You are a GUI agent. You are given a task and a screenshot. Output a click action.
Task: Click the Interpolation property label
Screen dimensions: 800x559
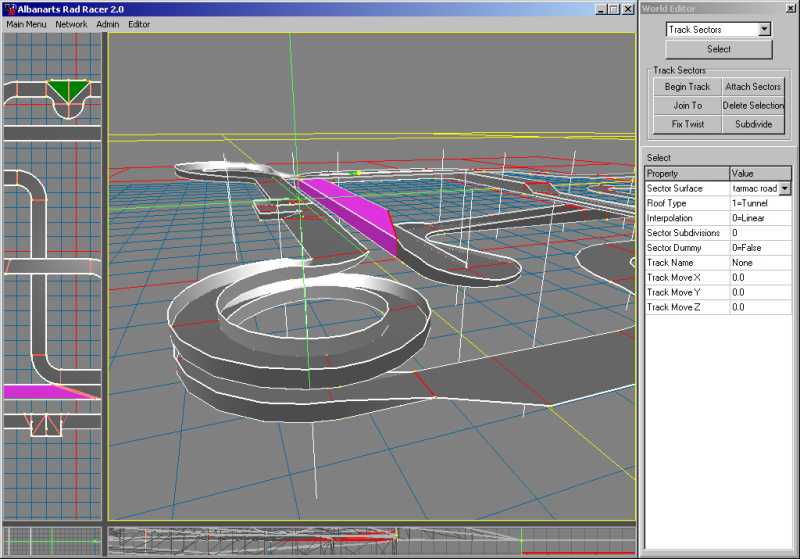(669, 218)
